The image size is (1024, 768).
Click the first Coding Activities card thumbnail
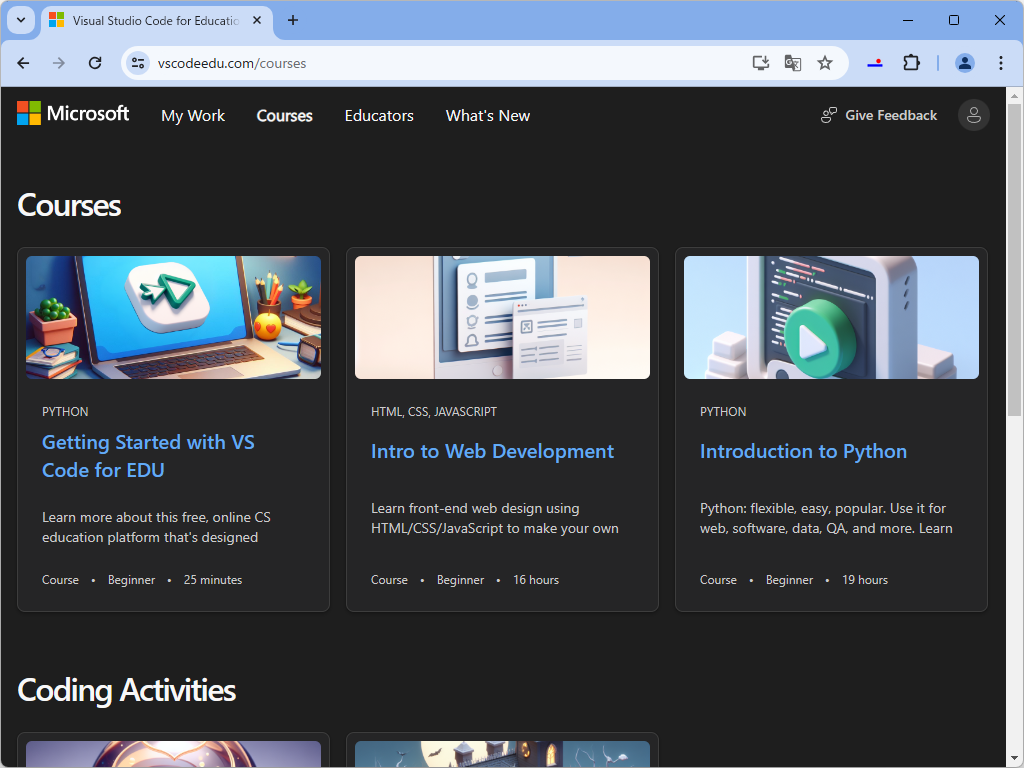pyautogui.click(x=173, y=754)
